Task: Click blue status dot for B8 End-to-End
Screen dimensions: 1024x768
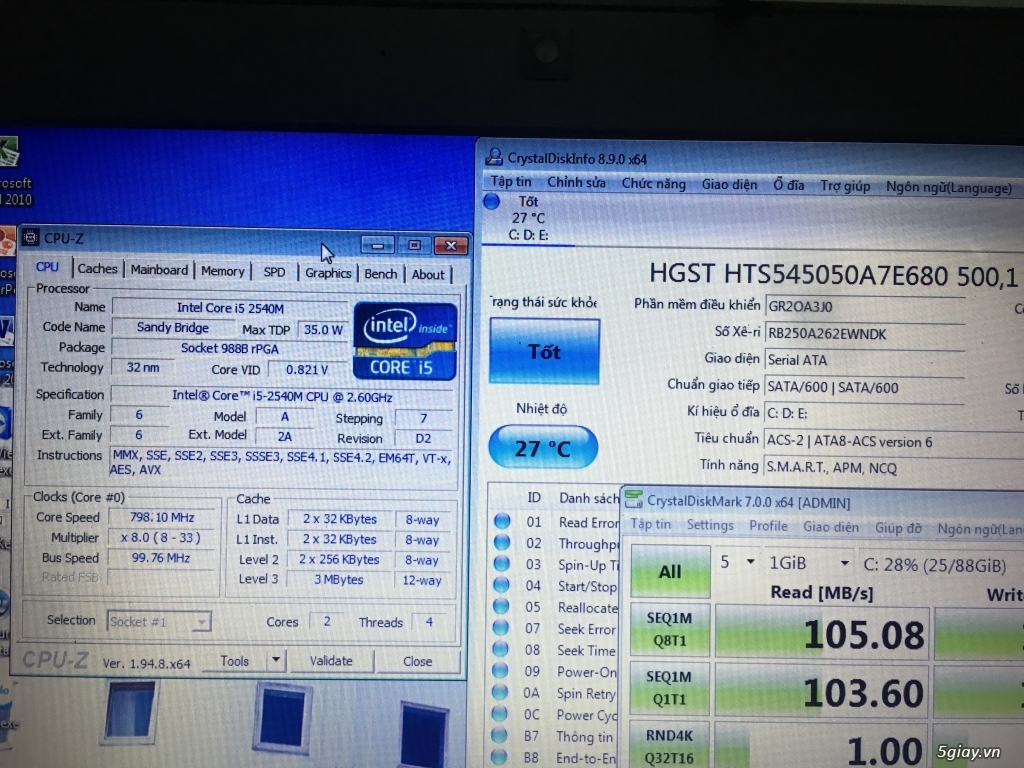Action: (499, 757)
